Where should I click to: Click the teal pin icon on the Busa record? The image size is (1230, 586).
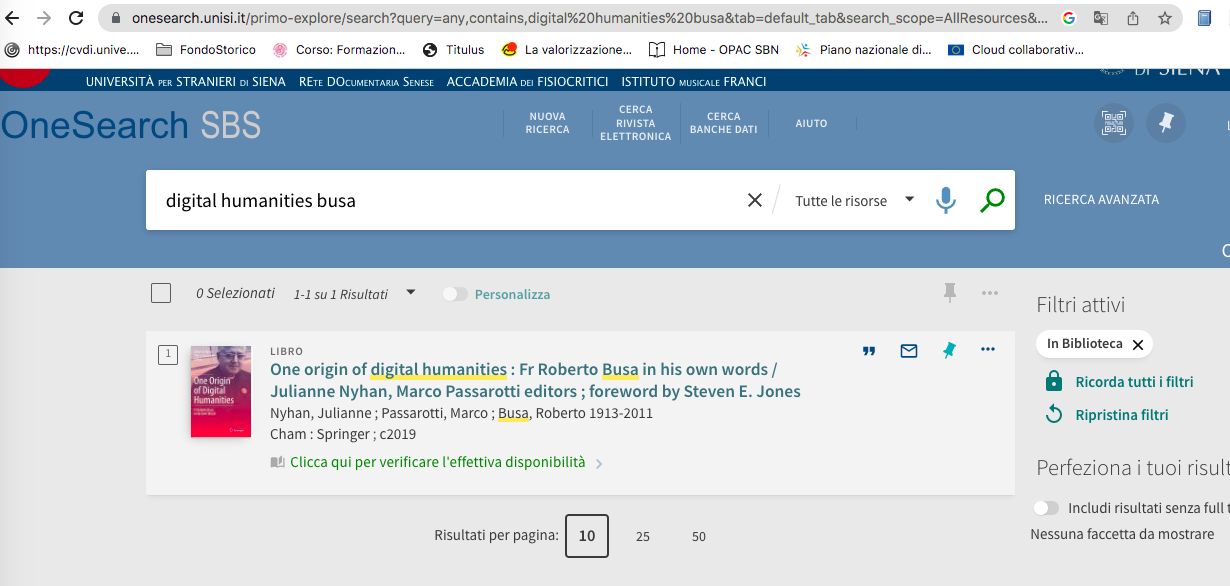949,350
